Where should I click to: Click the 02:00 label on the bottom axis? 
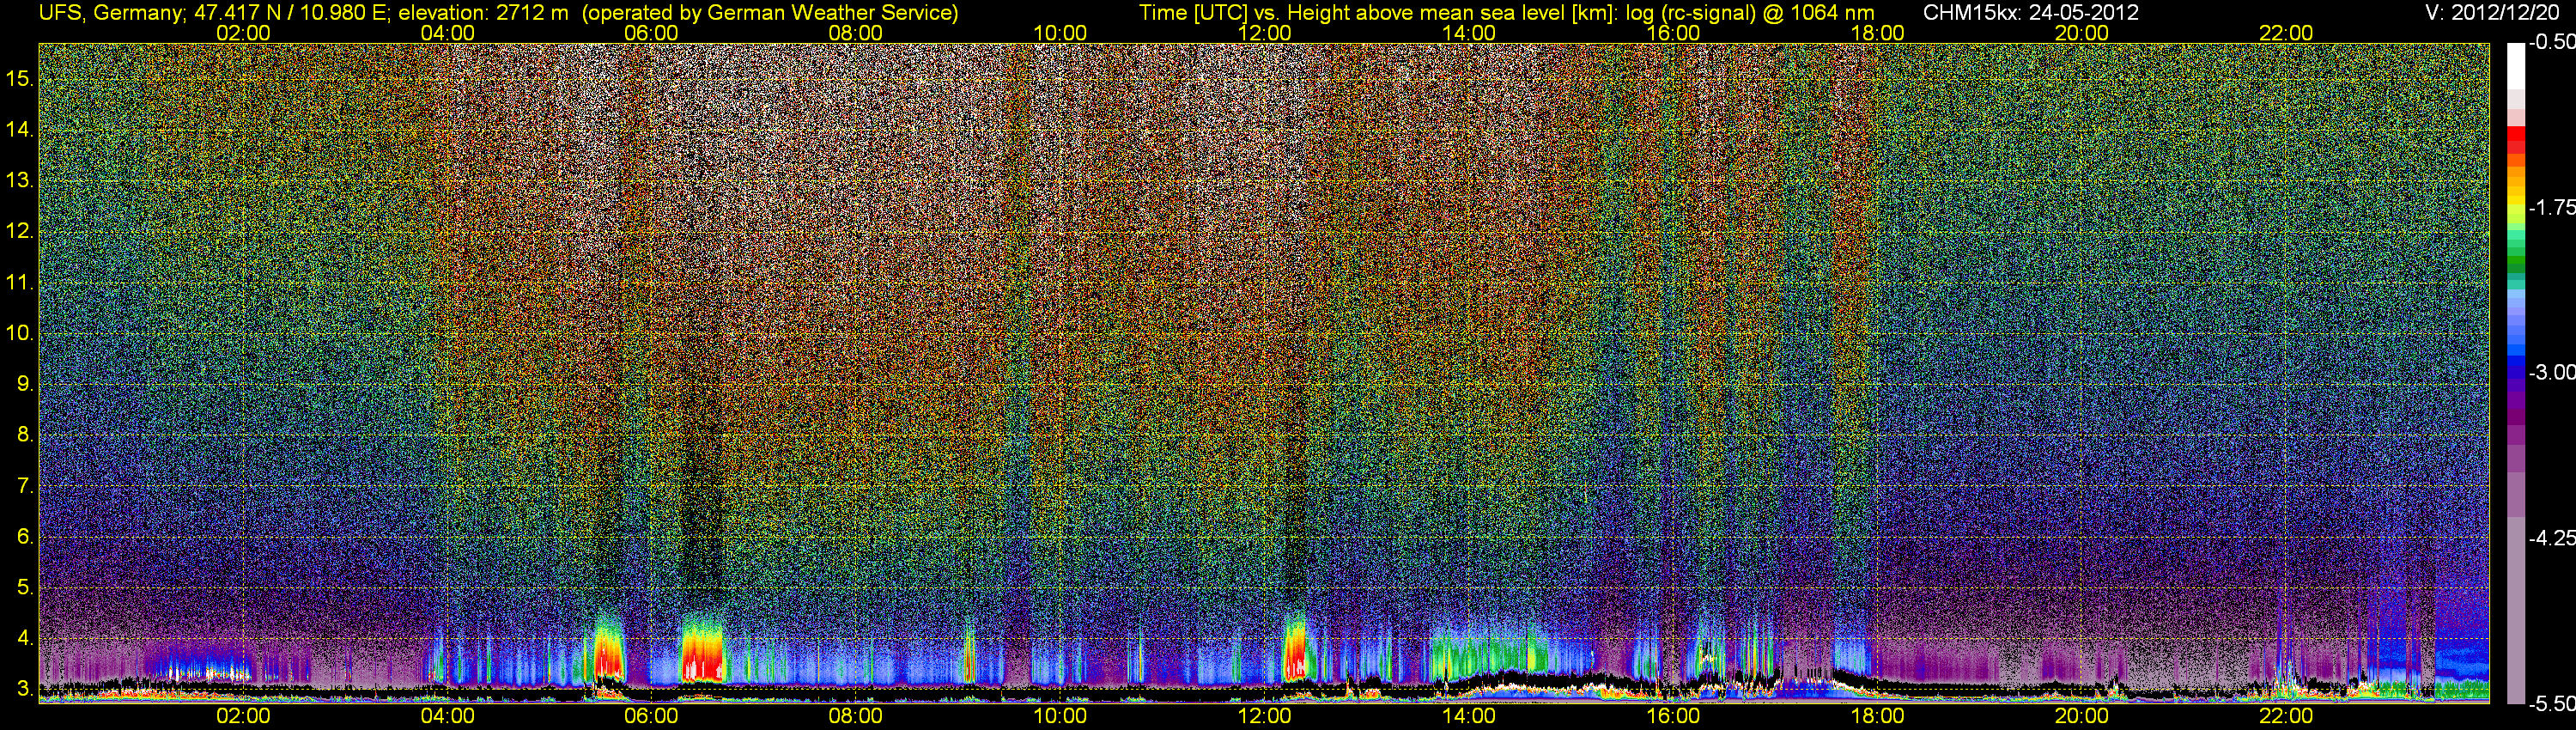[x=243, y=716]
